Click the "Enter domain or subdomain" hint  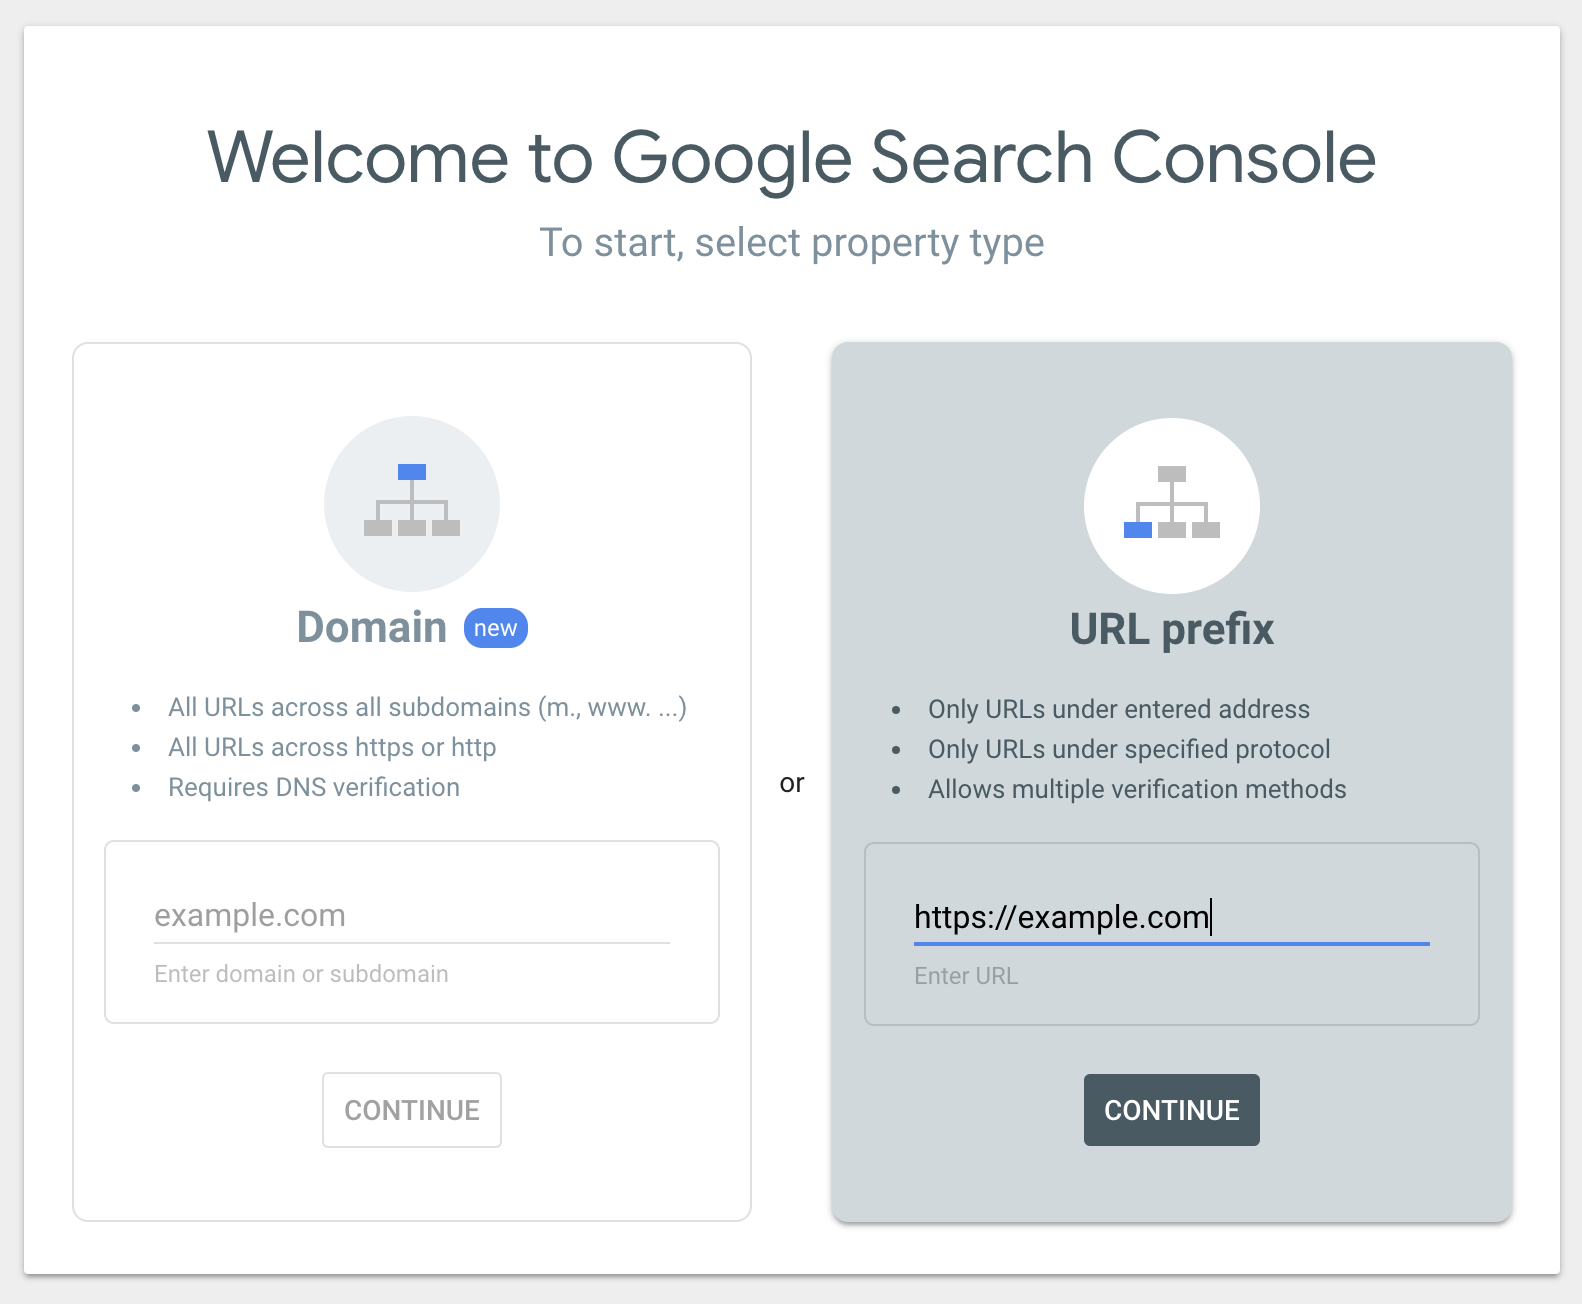(301, 974)
